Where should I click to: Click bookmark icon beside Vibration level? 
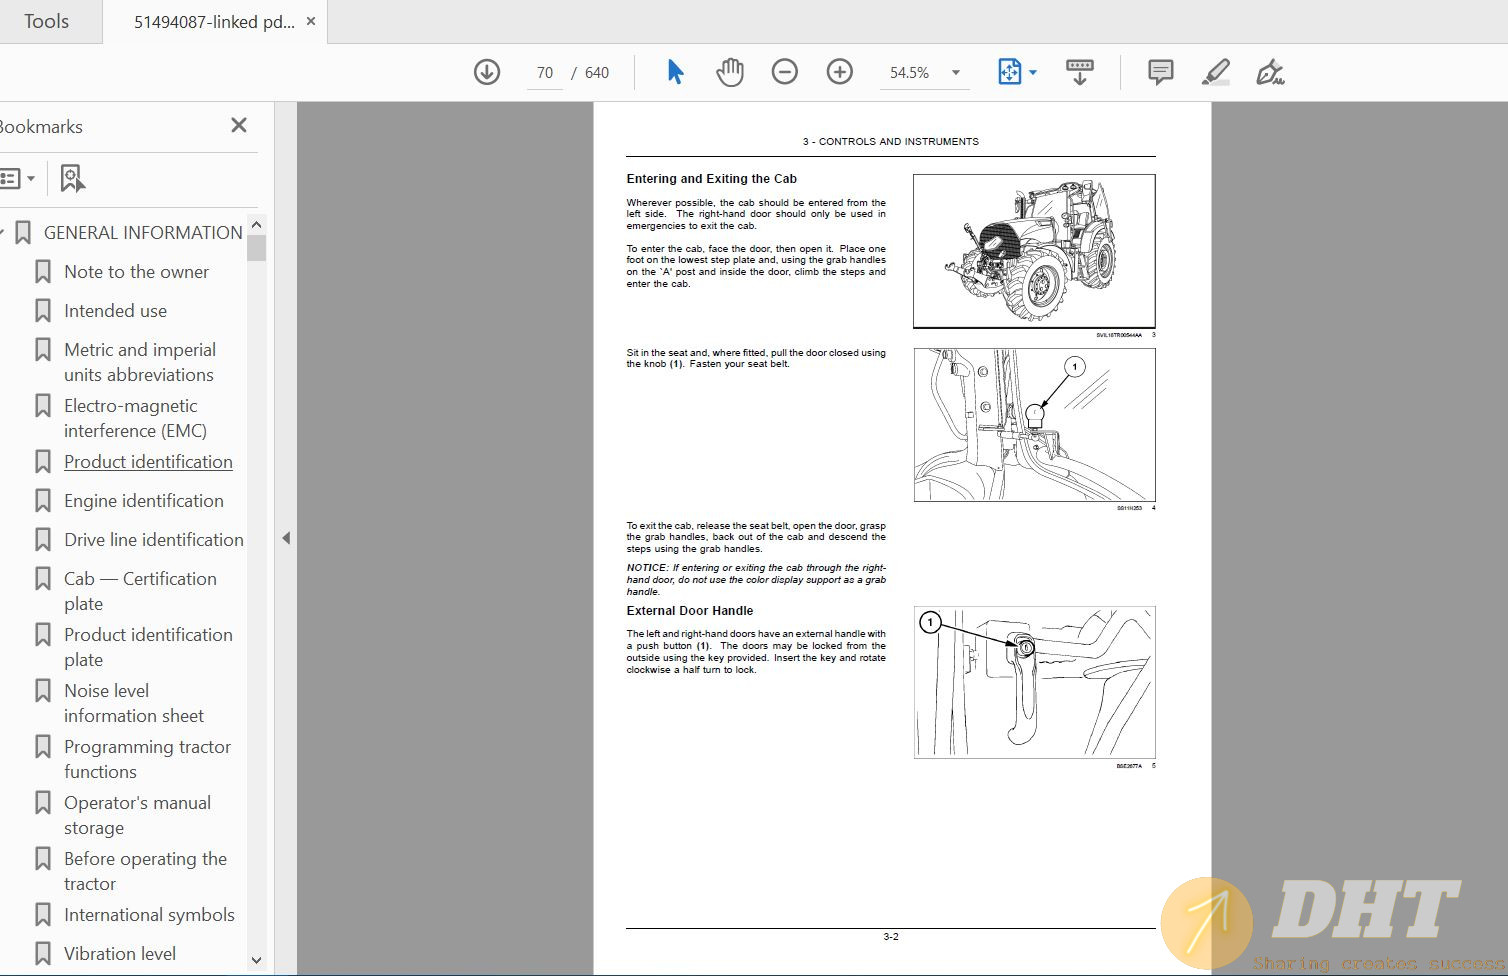43,954
